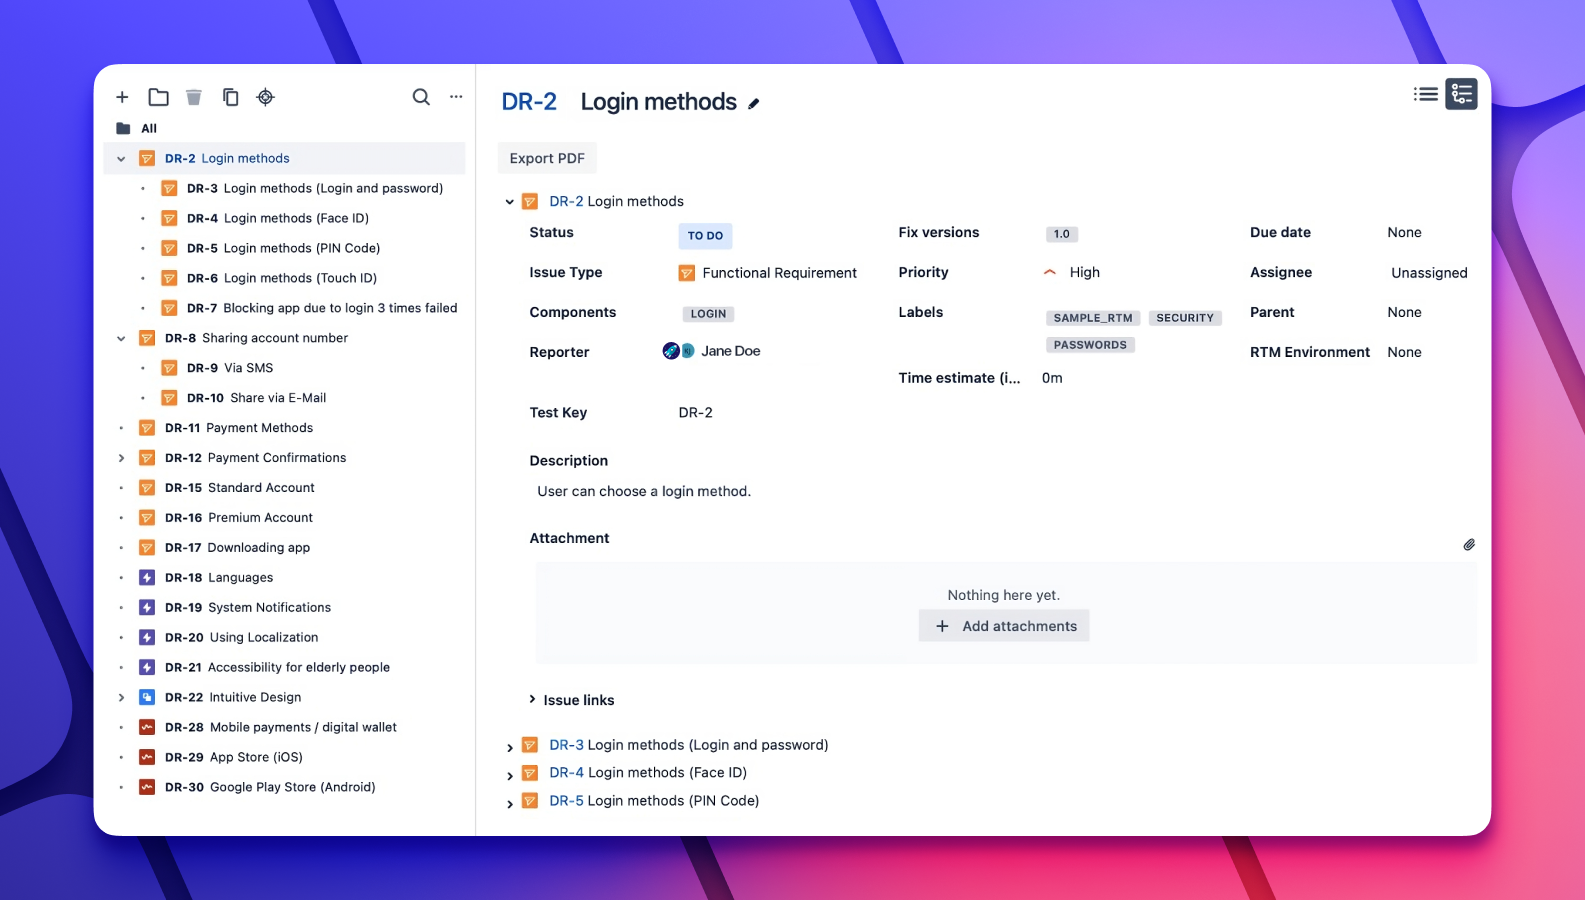
Task: Select DR-21 Accessibility for elderly people
Action: click(x=278, y=667)
